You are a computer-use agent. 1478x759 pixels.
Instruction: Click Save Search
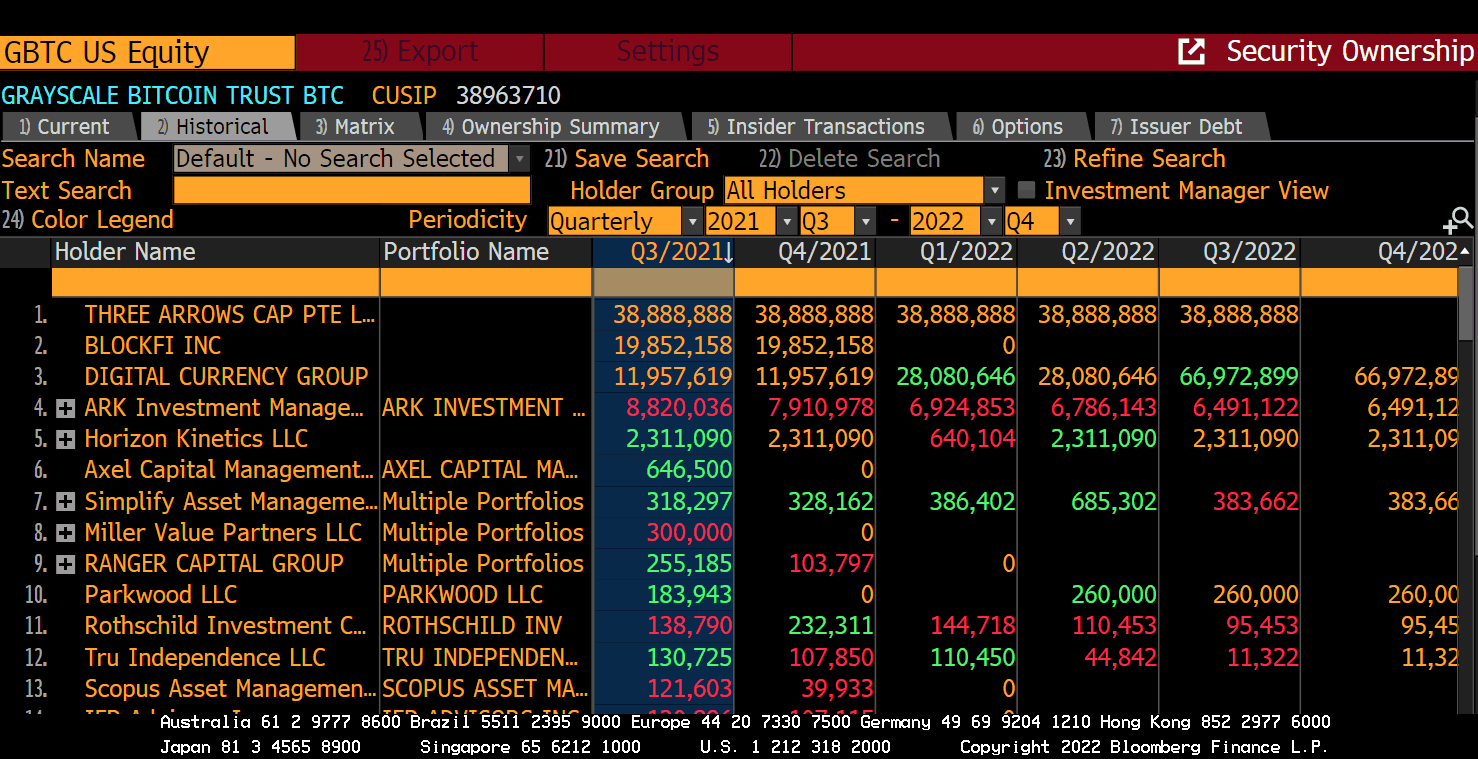tap(627, 159)
